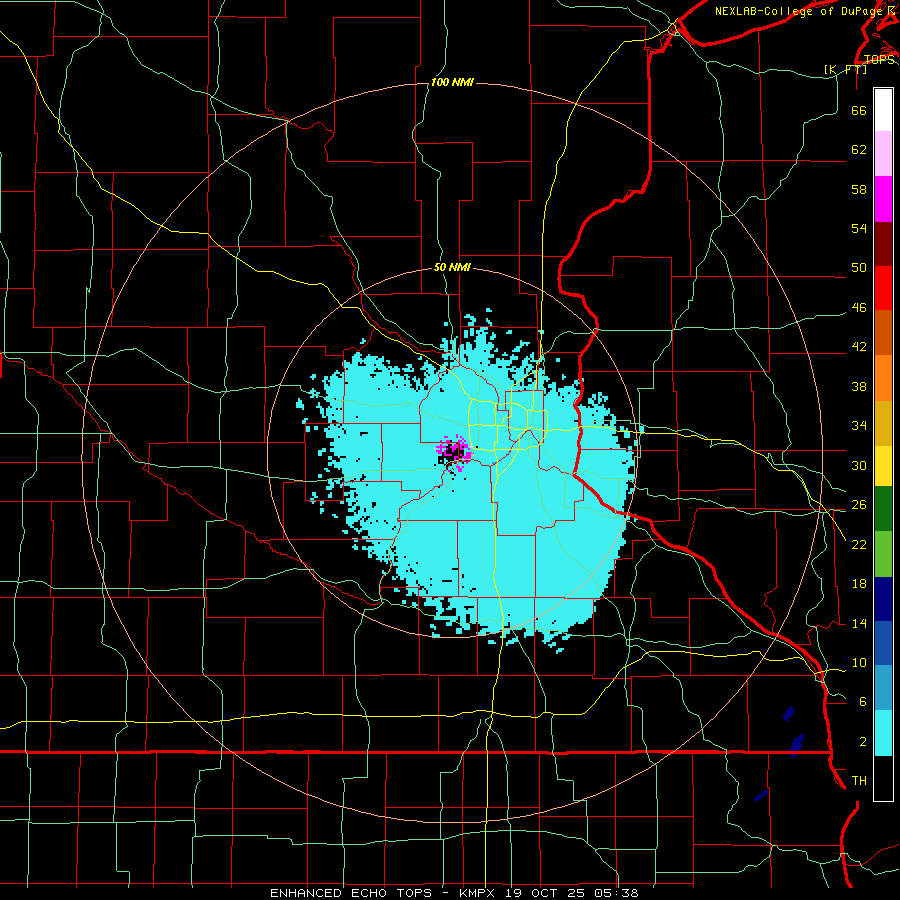
Task: Click the medium blue legend swatch
Action: pos(883,643)
